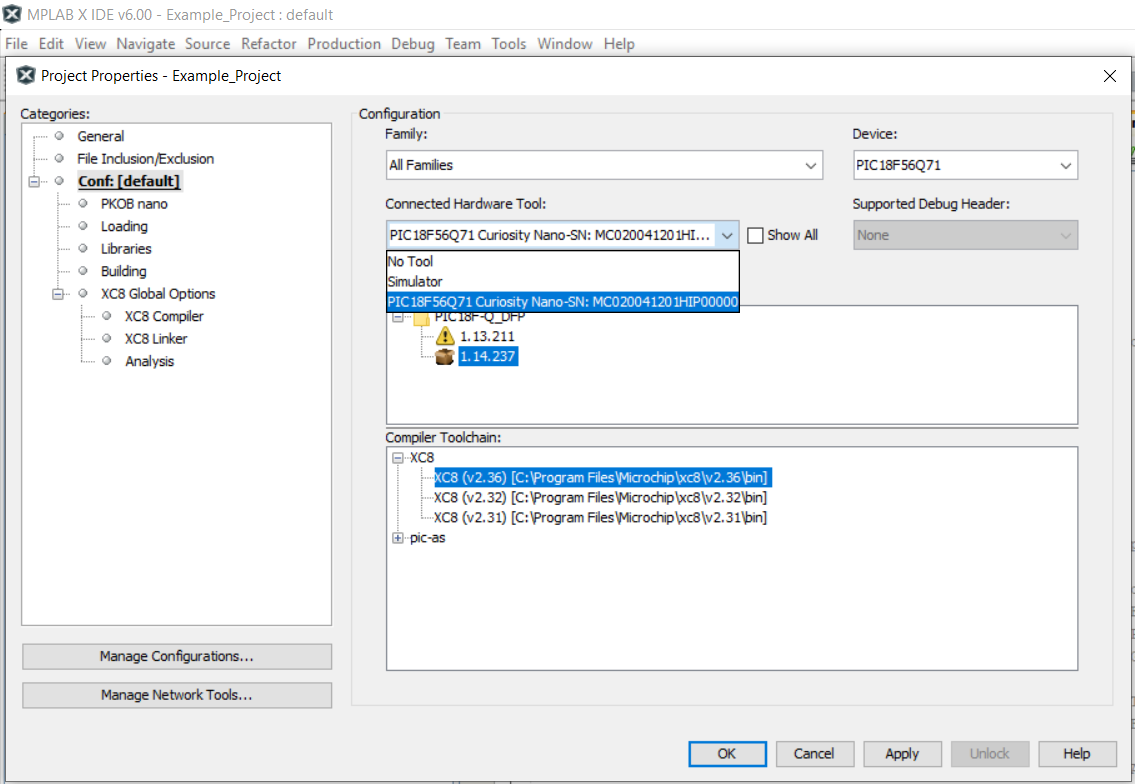Image resolution: width=1135 pixels, height=784 pixels.
Task: Expand the pic-as toolchain node
Action: 398,538
